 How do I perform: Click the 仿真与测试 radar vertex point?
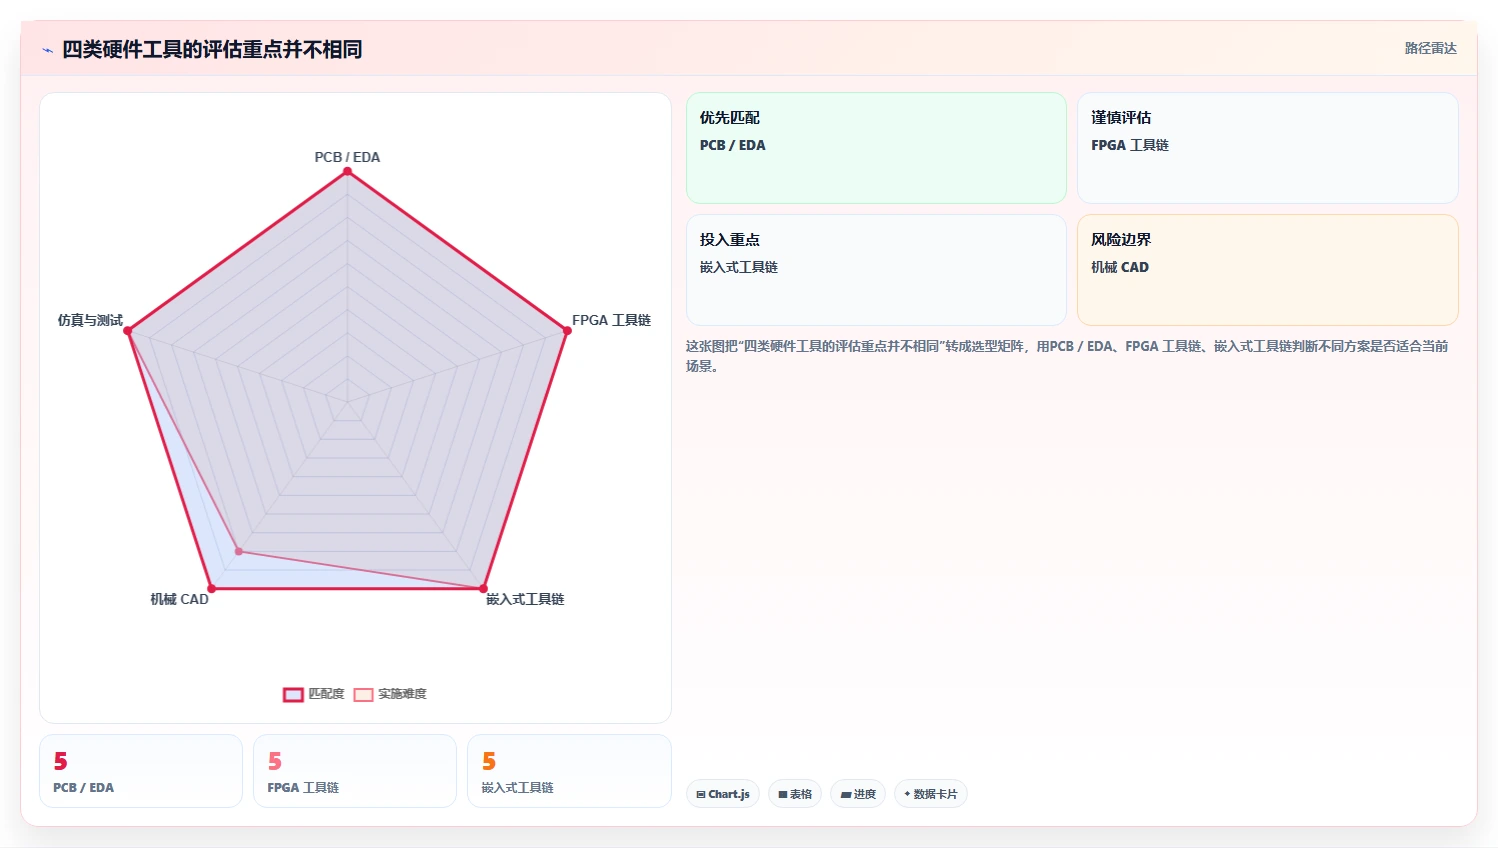(x=128, y=330)
